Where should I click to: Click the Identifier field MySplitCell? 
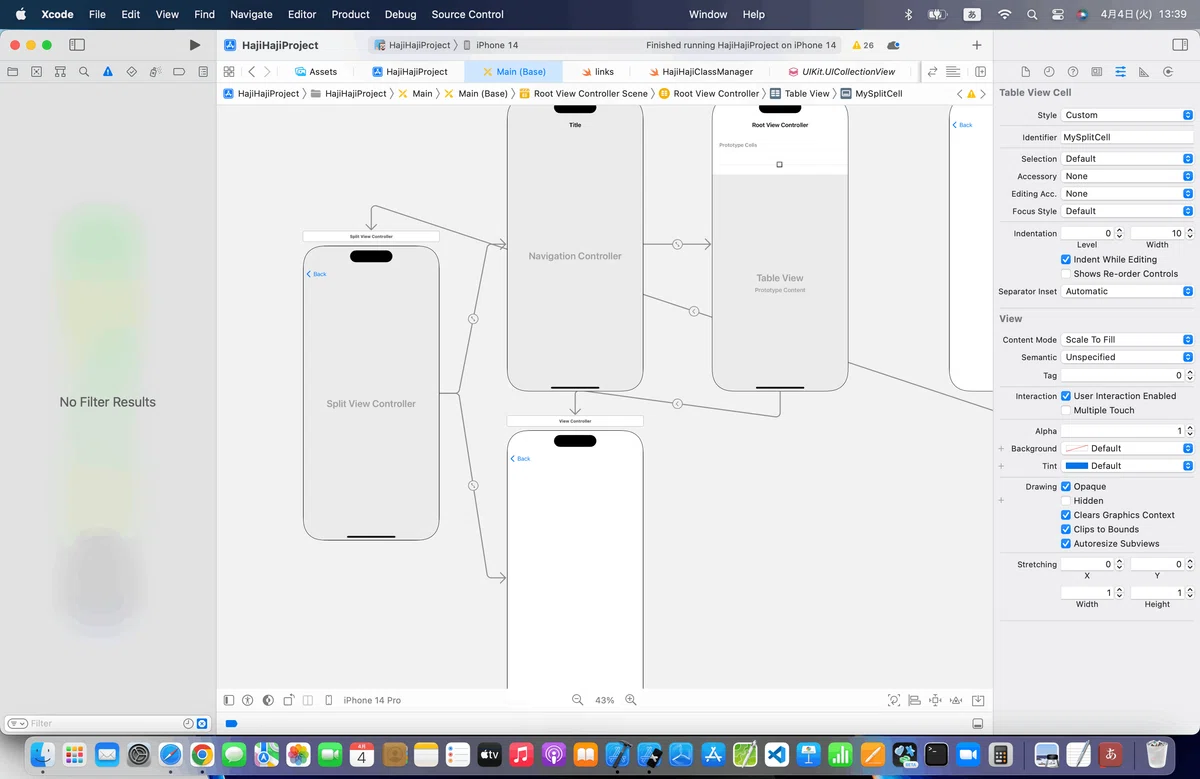[1127, 137]
